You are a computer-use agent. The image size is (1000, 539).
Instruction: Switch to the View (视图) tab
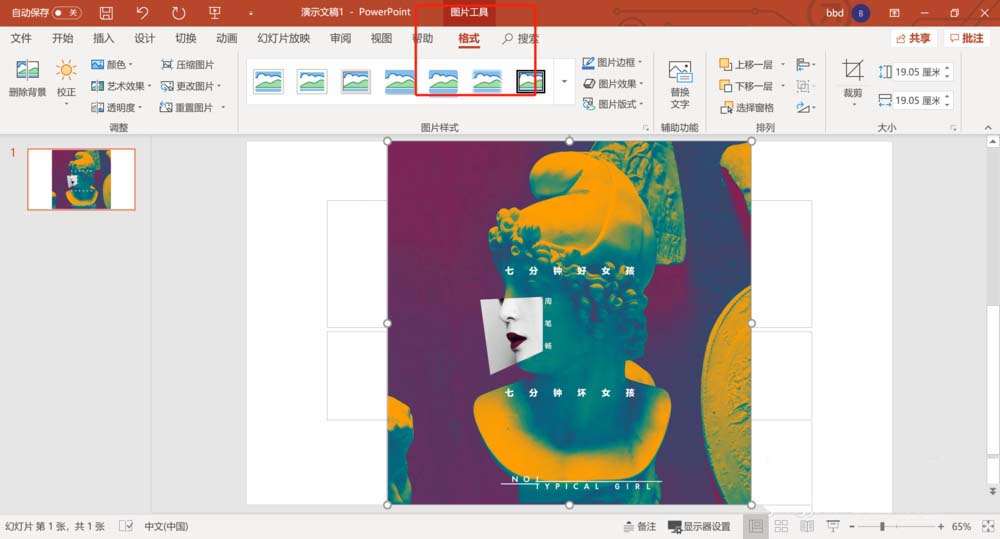381,38
